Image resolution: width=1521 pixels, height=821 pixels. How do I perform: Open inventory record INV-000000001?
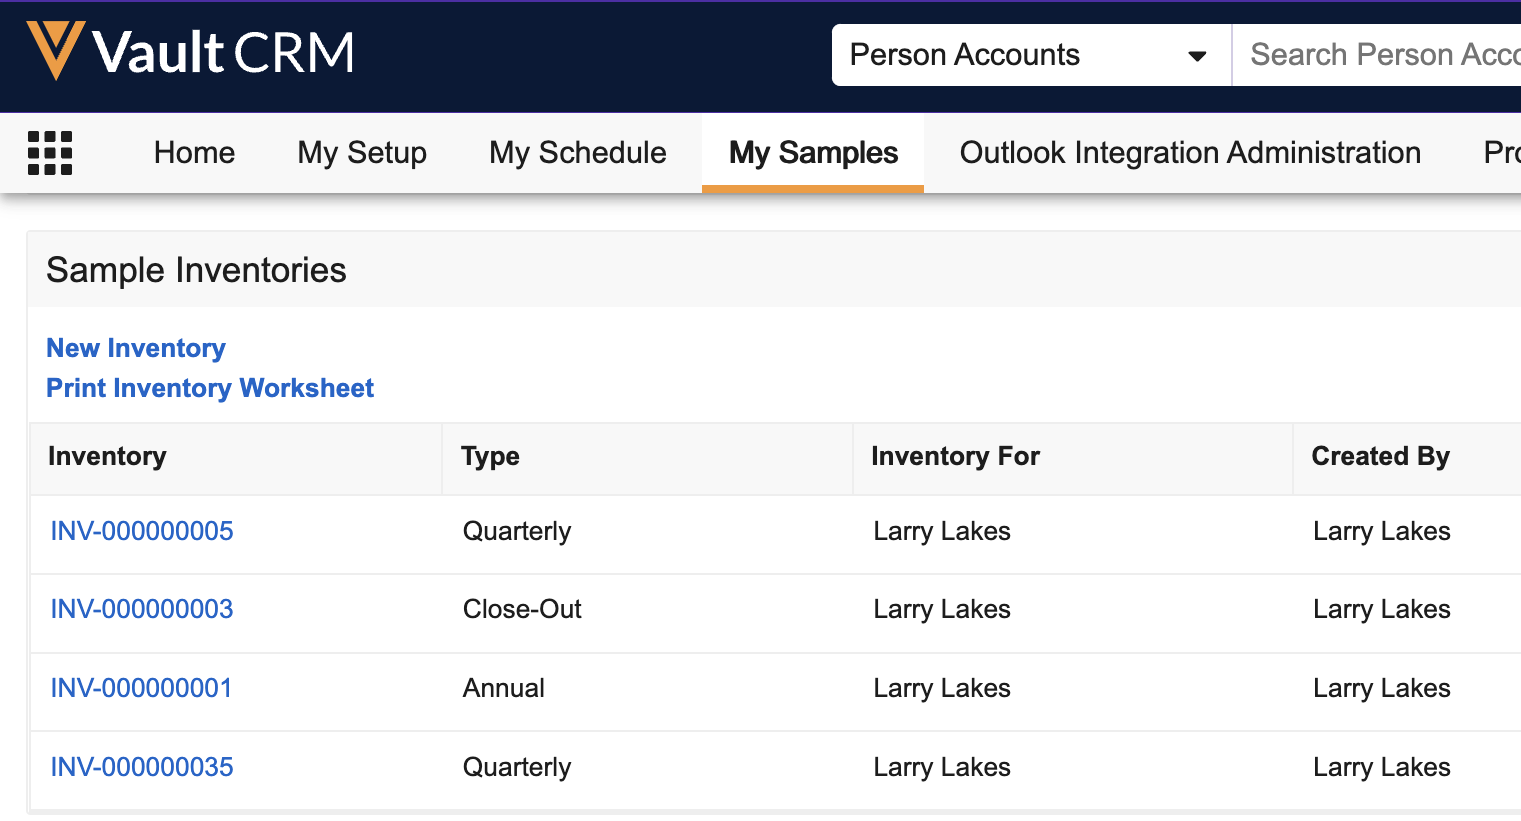coord(141,688)
